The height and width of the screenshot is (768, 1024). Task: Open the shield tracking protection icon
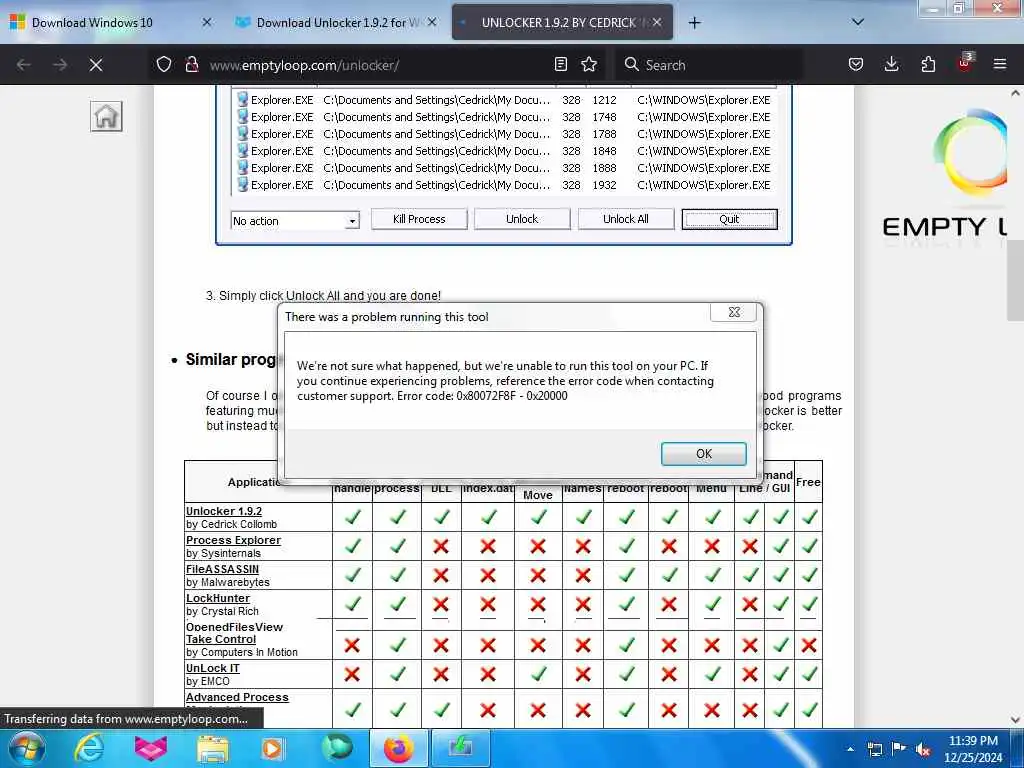164,65
